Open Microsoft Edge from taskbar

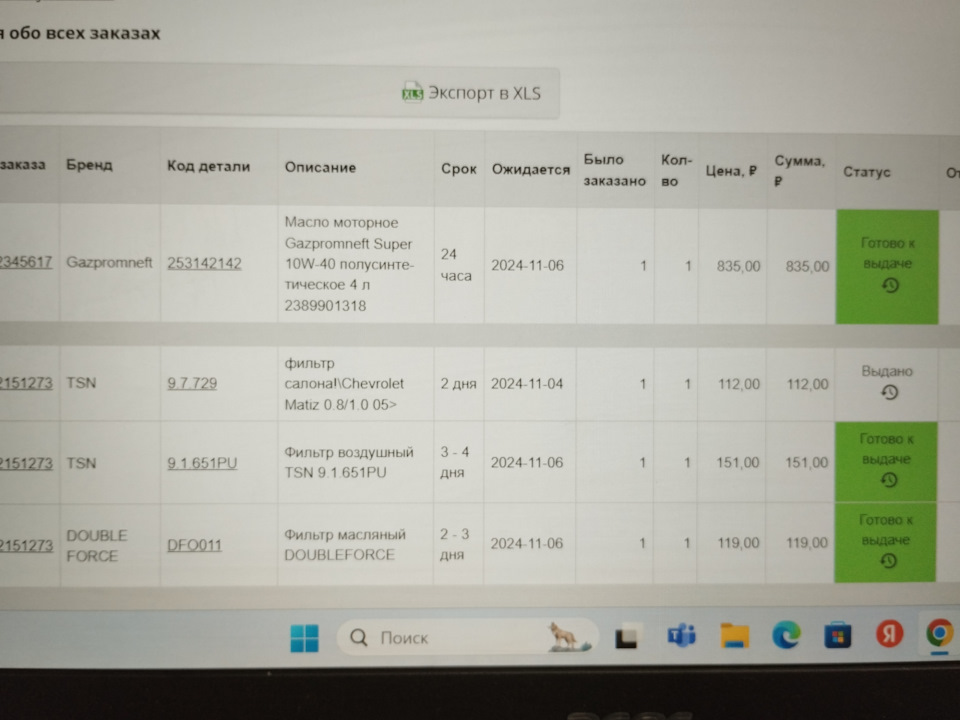pyautogui.click(x=786, y=635)
